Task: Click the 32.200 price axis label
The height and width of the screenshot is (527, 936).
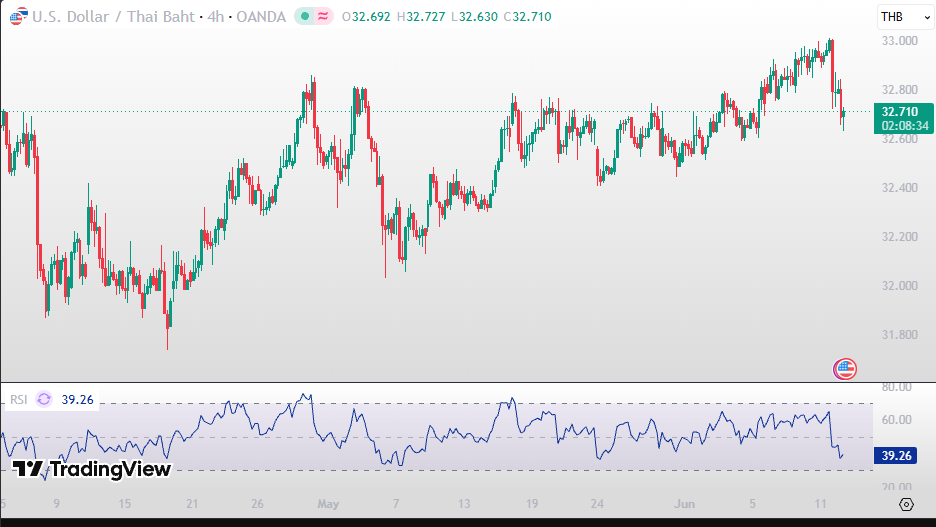Action: (900, 236)
